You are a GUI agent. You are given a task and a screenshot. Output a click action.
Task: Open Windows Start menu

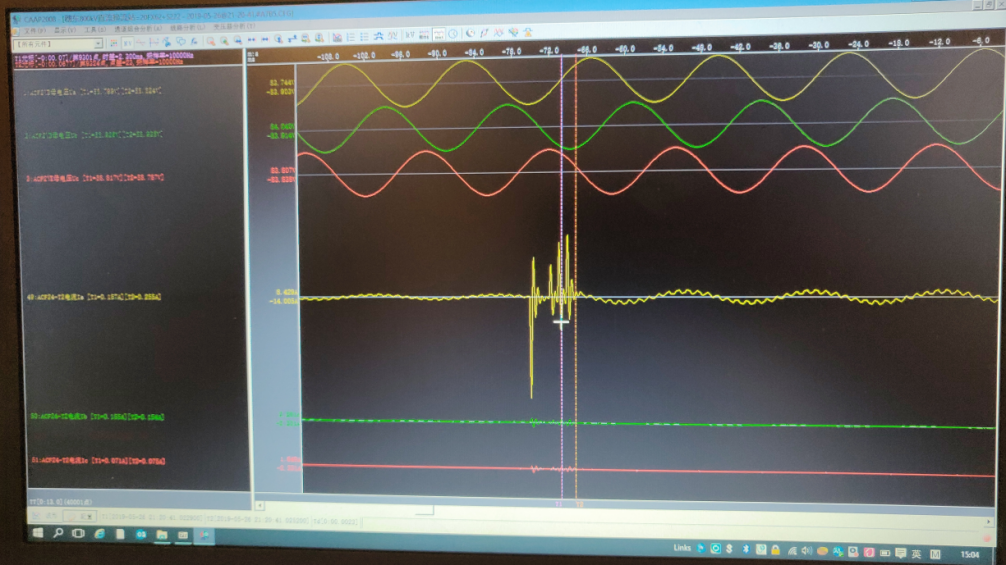click(37, 534)
